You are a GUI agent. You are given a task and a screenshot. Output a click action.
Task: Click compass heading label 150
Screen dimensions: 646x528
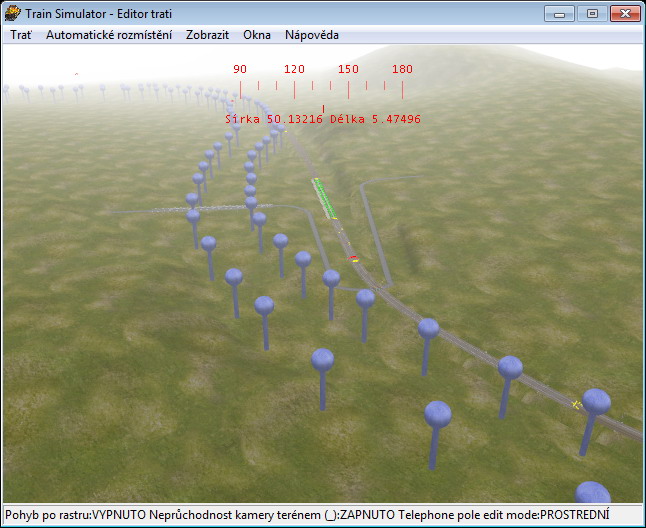[x=348, y=69]
